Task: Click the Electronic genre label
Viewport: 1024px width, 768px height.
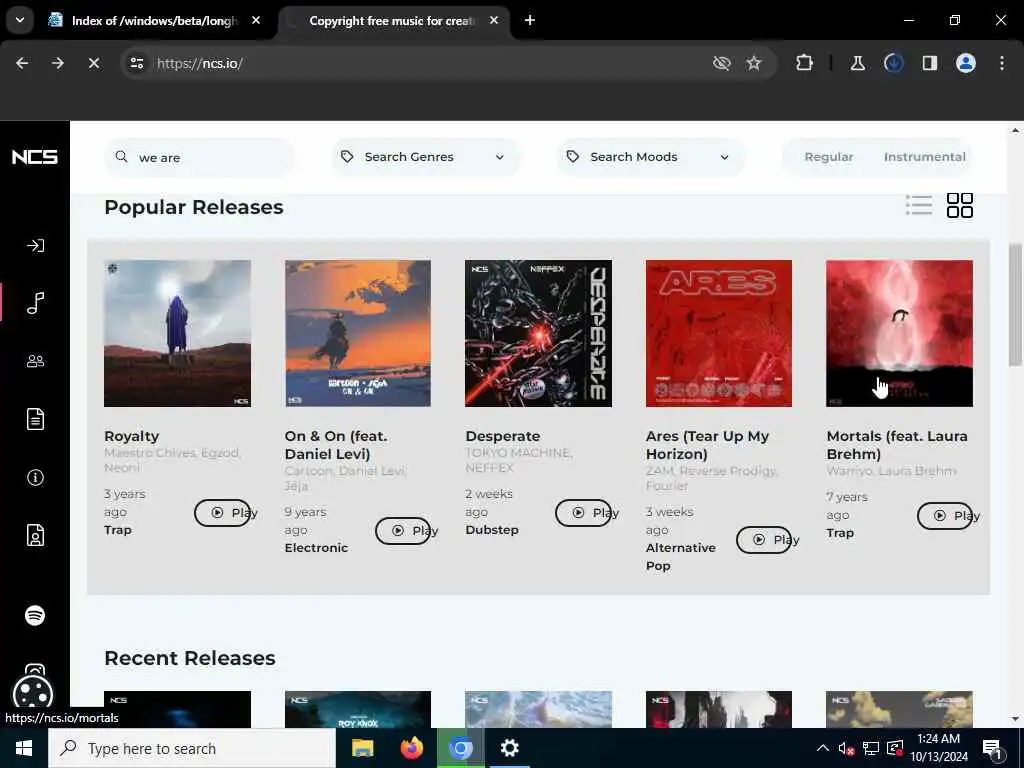Action: 316,548
